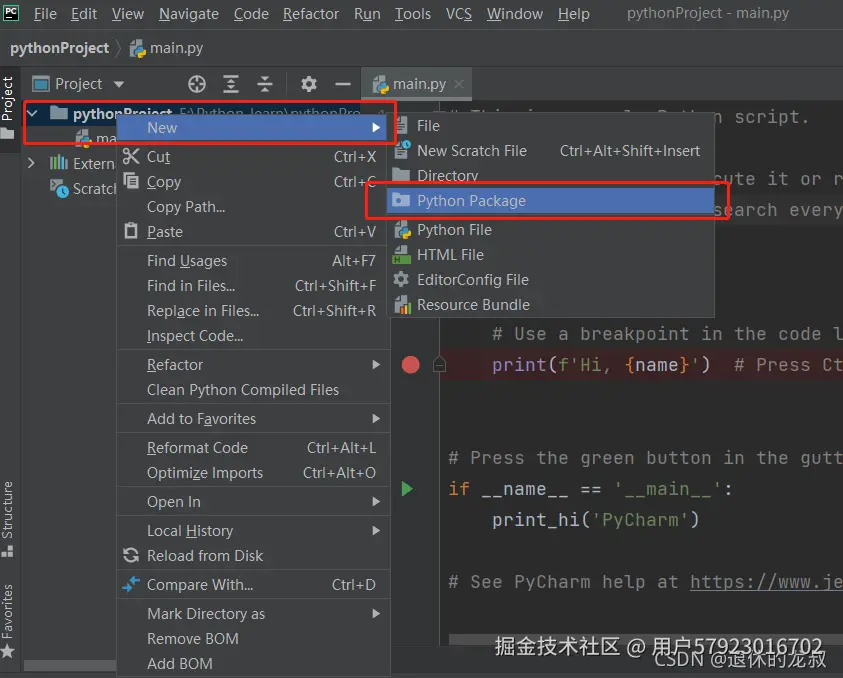
Task: Click the New Scratch File icon
Action: point(402,150)
